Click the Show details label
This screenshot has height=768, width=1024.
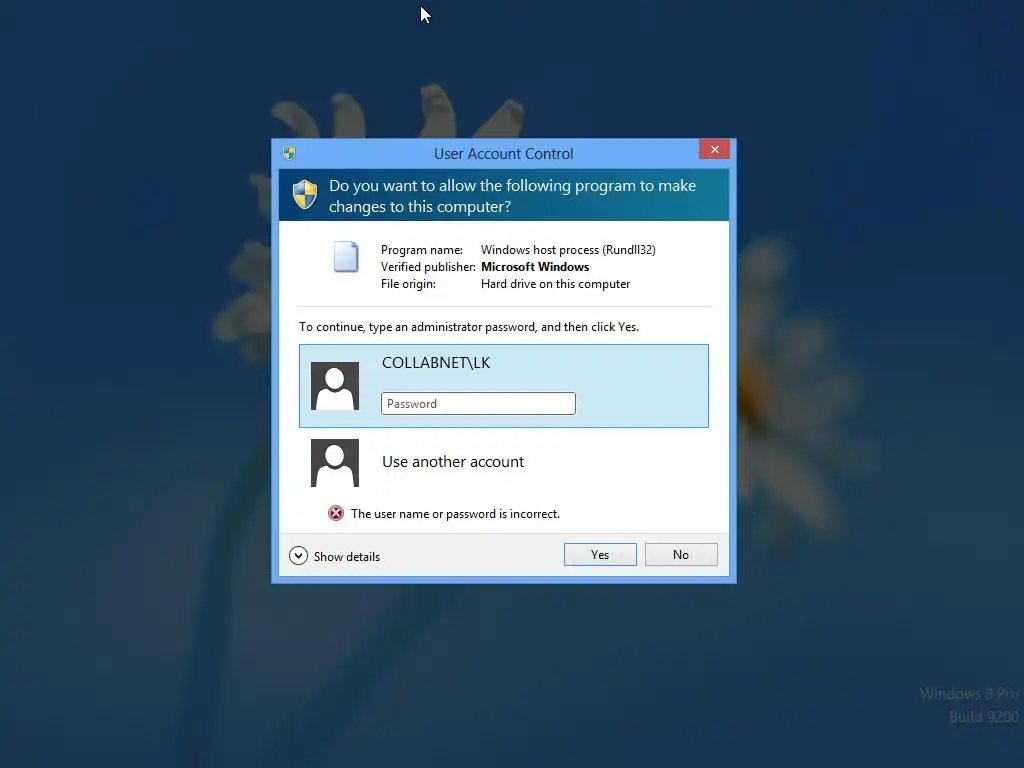[347, 557]
